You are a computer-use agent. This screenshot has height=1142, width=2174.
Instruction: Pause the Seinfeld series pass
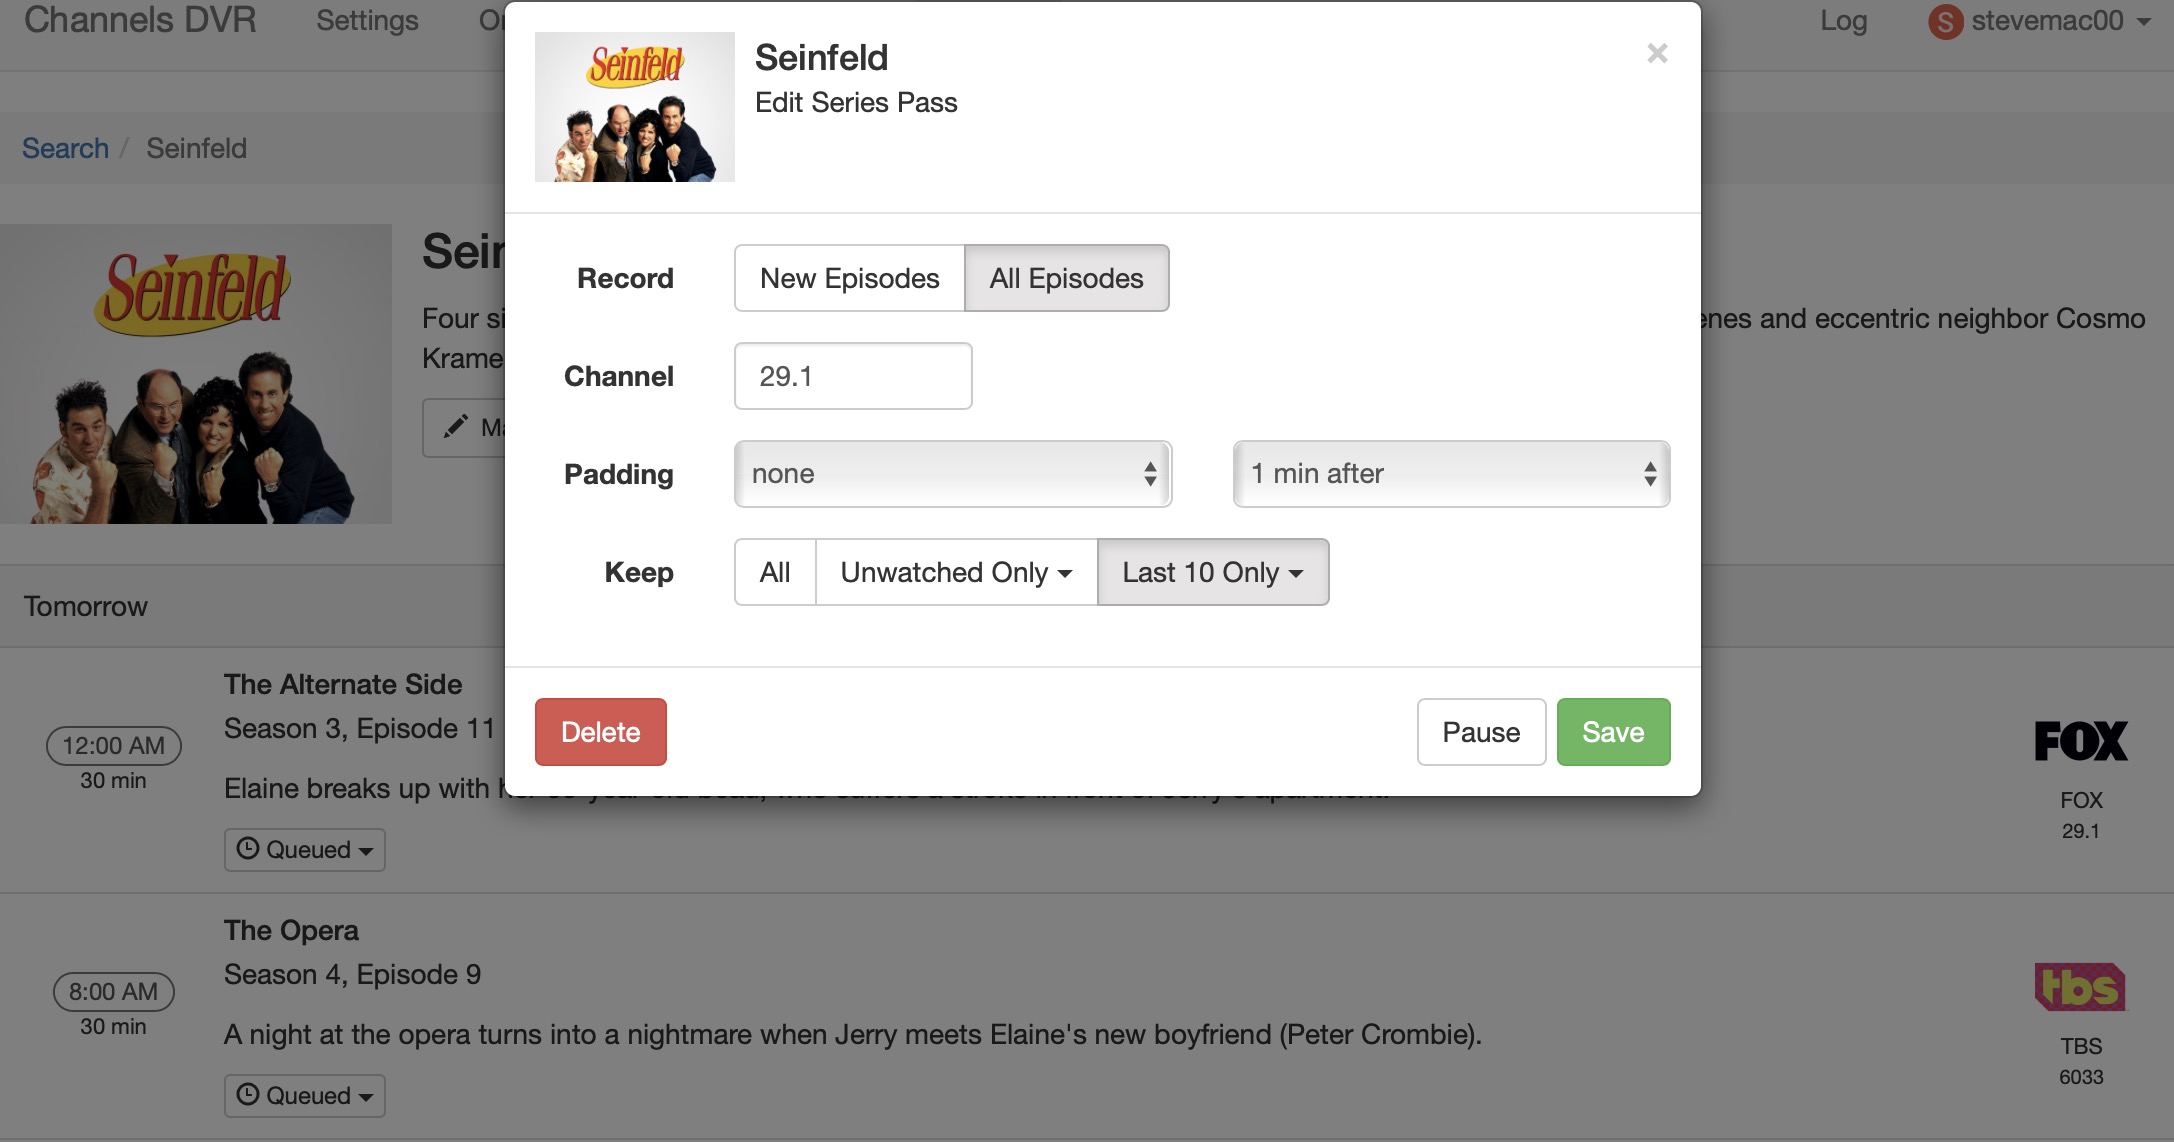click(x=1481, y=732)
